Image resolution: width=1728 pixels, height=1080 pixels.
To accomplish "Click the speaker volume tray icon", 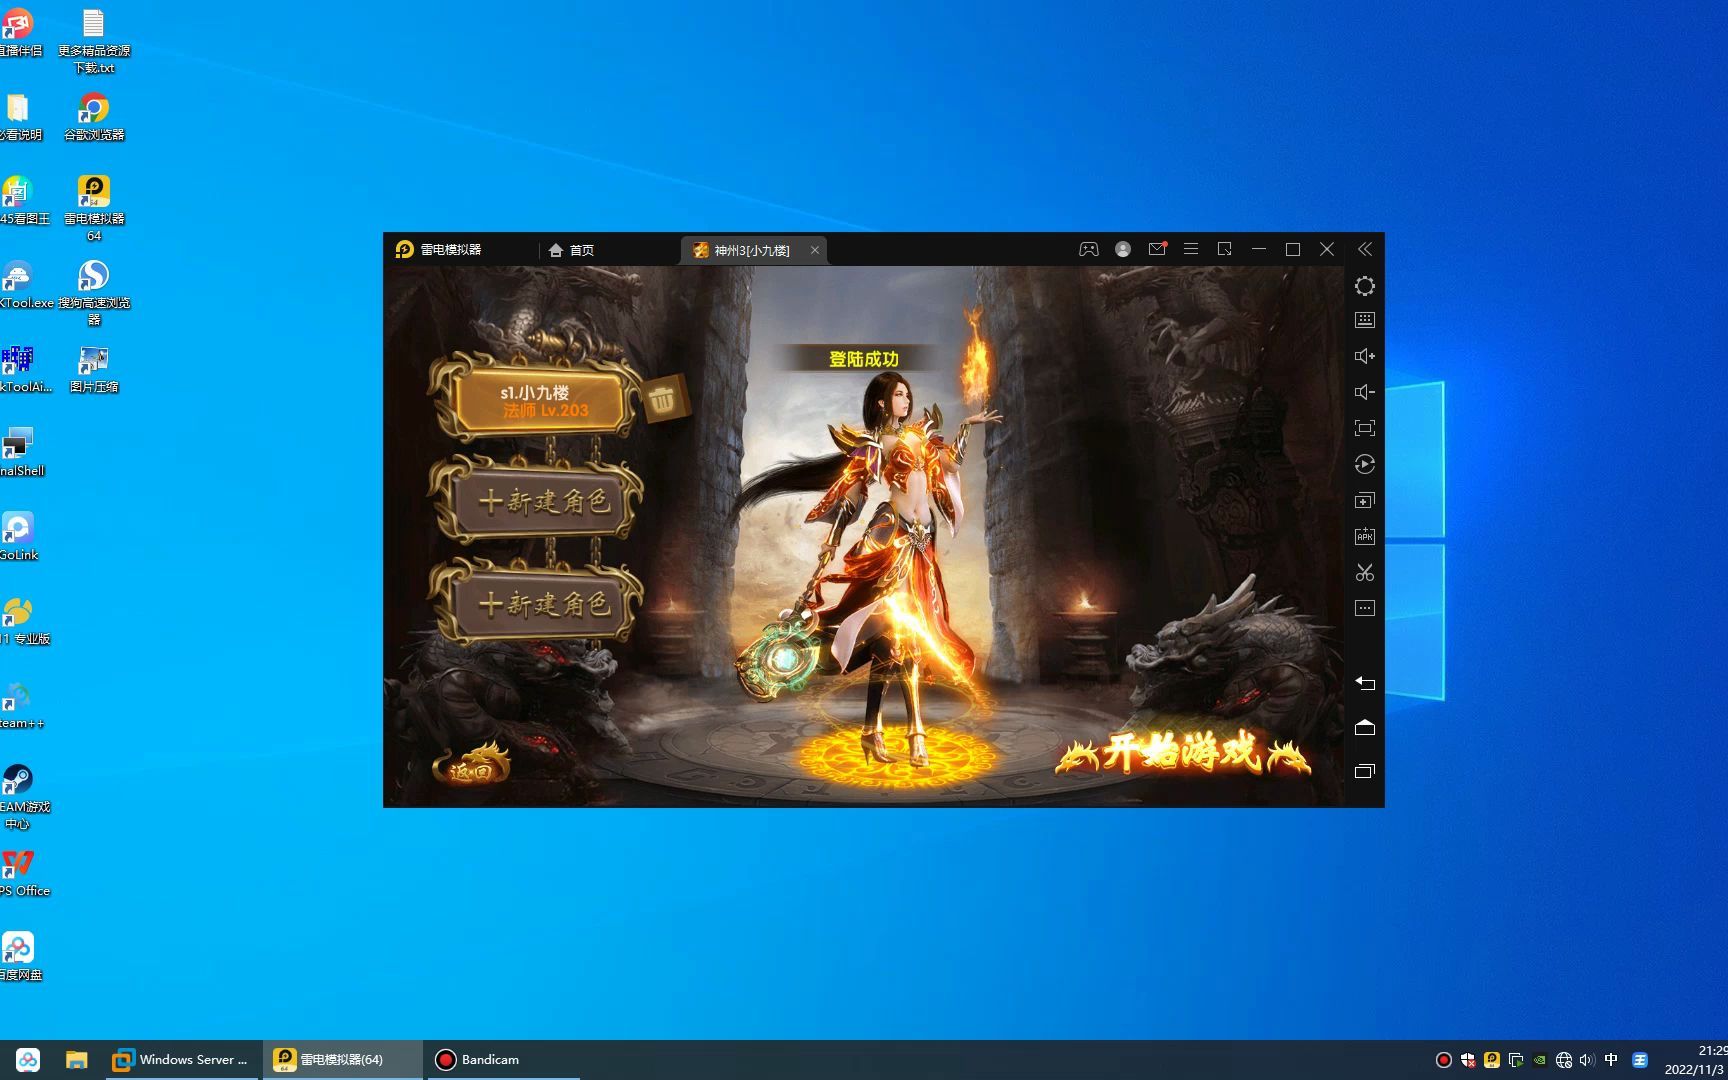I will [1587, 1060].
